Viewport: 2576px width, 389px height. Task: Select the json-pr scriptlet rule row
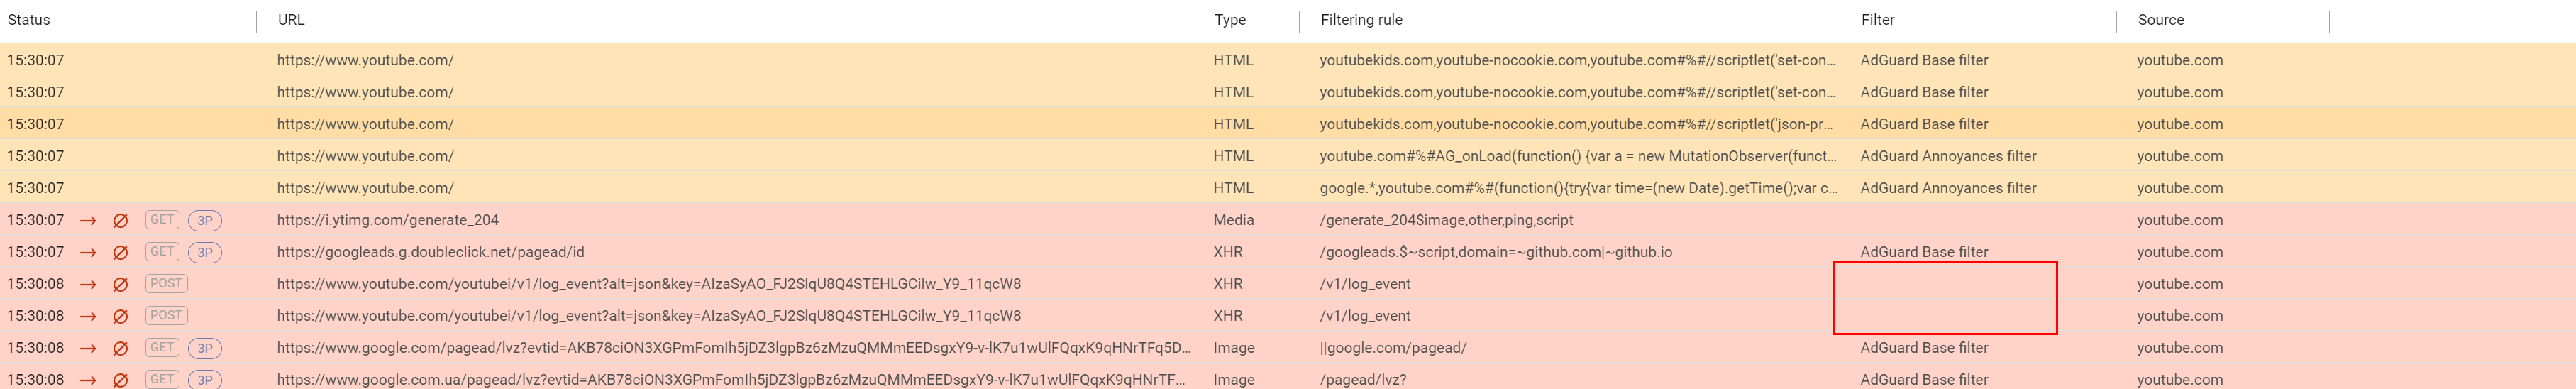(x=1288, y=124)
